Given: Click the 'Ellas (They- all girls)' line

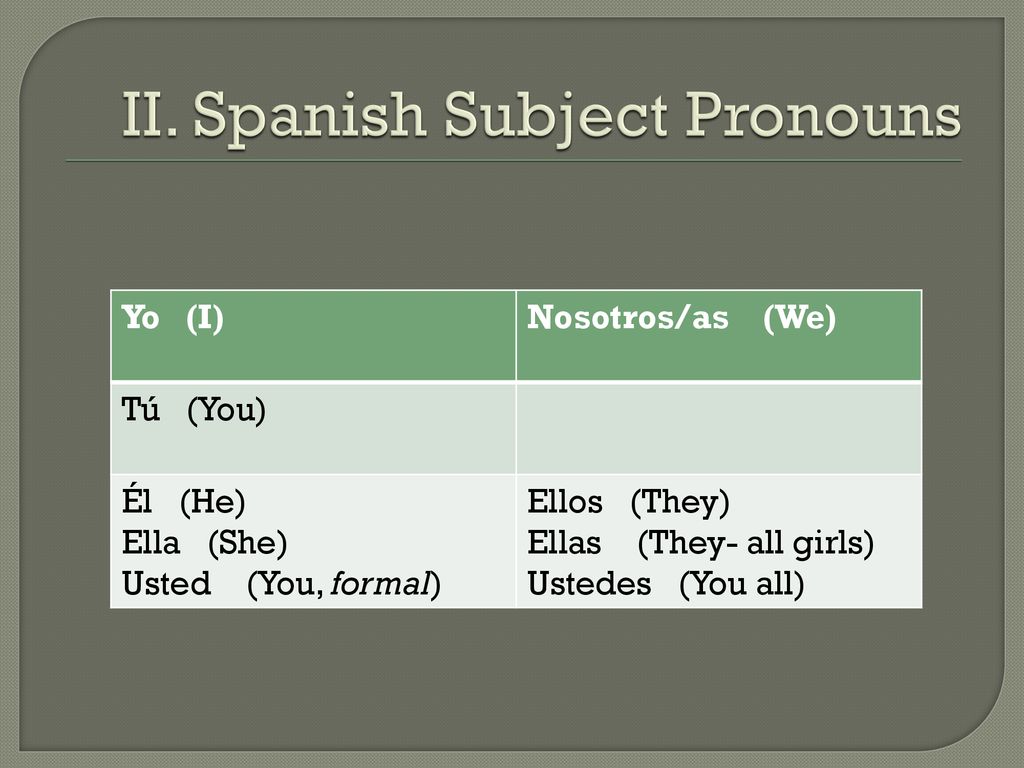Looking at the screenshot, I should pos(701,543).
